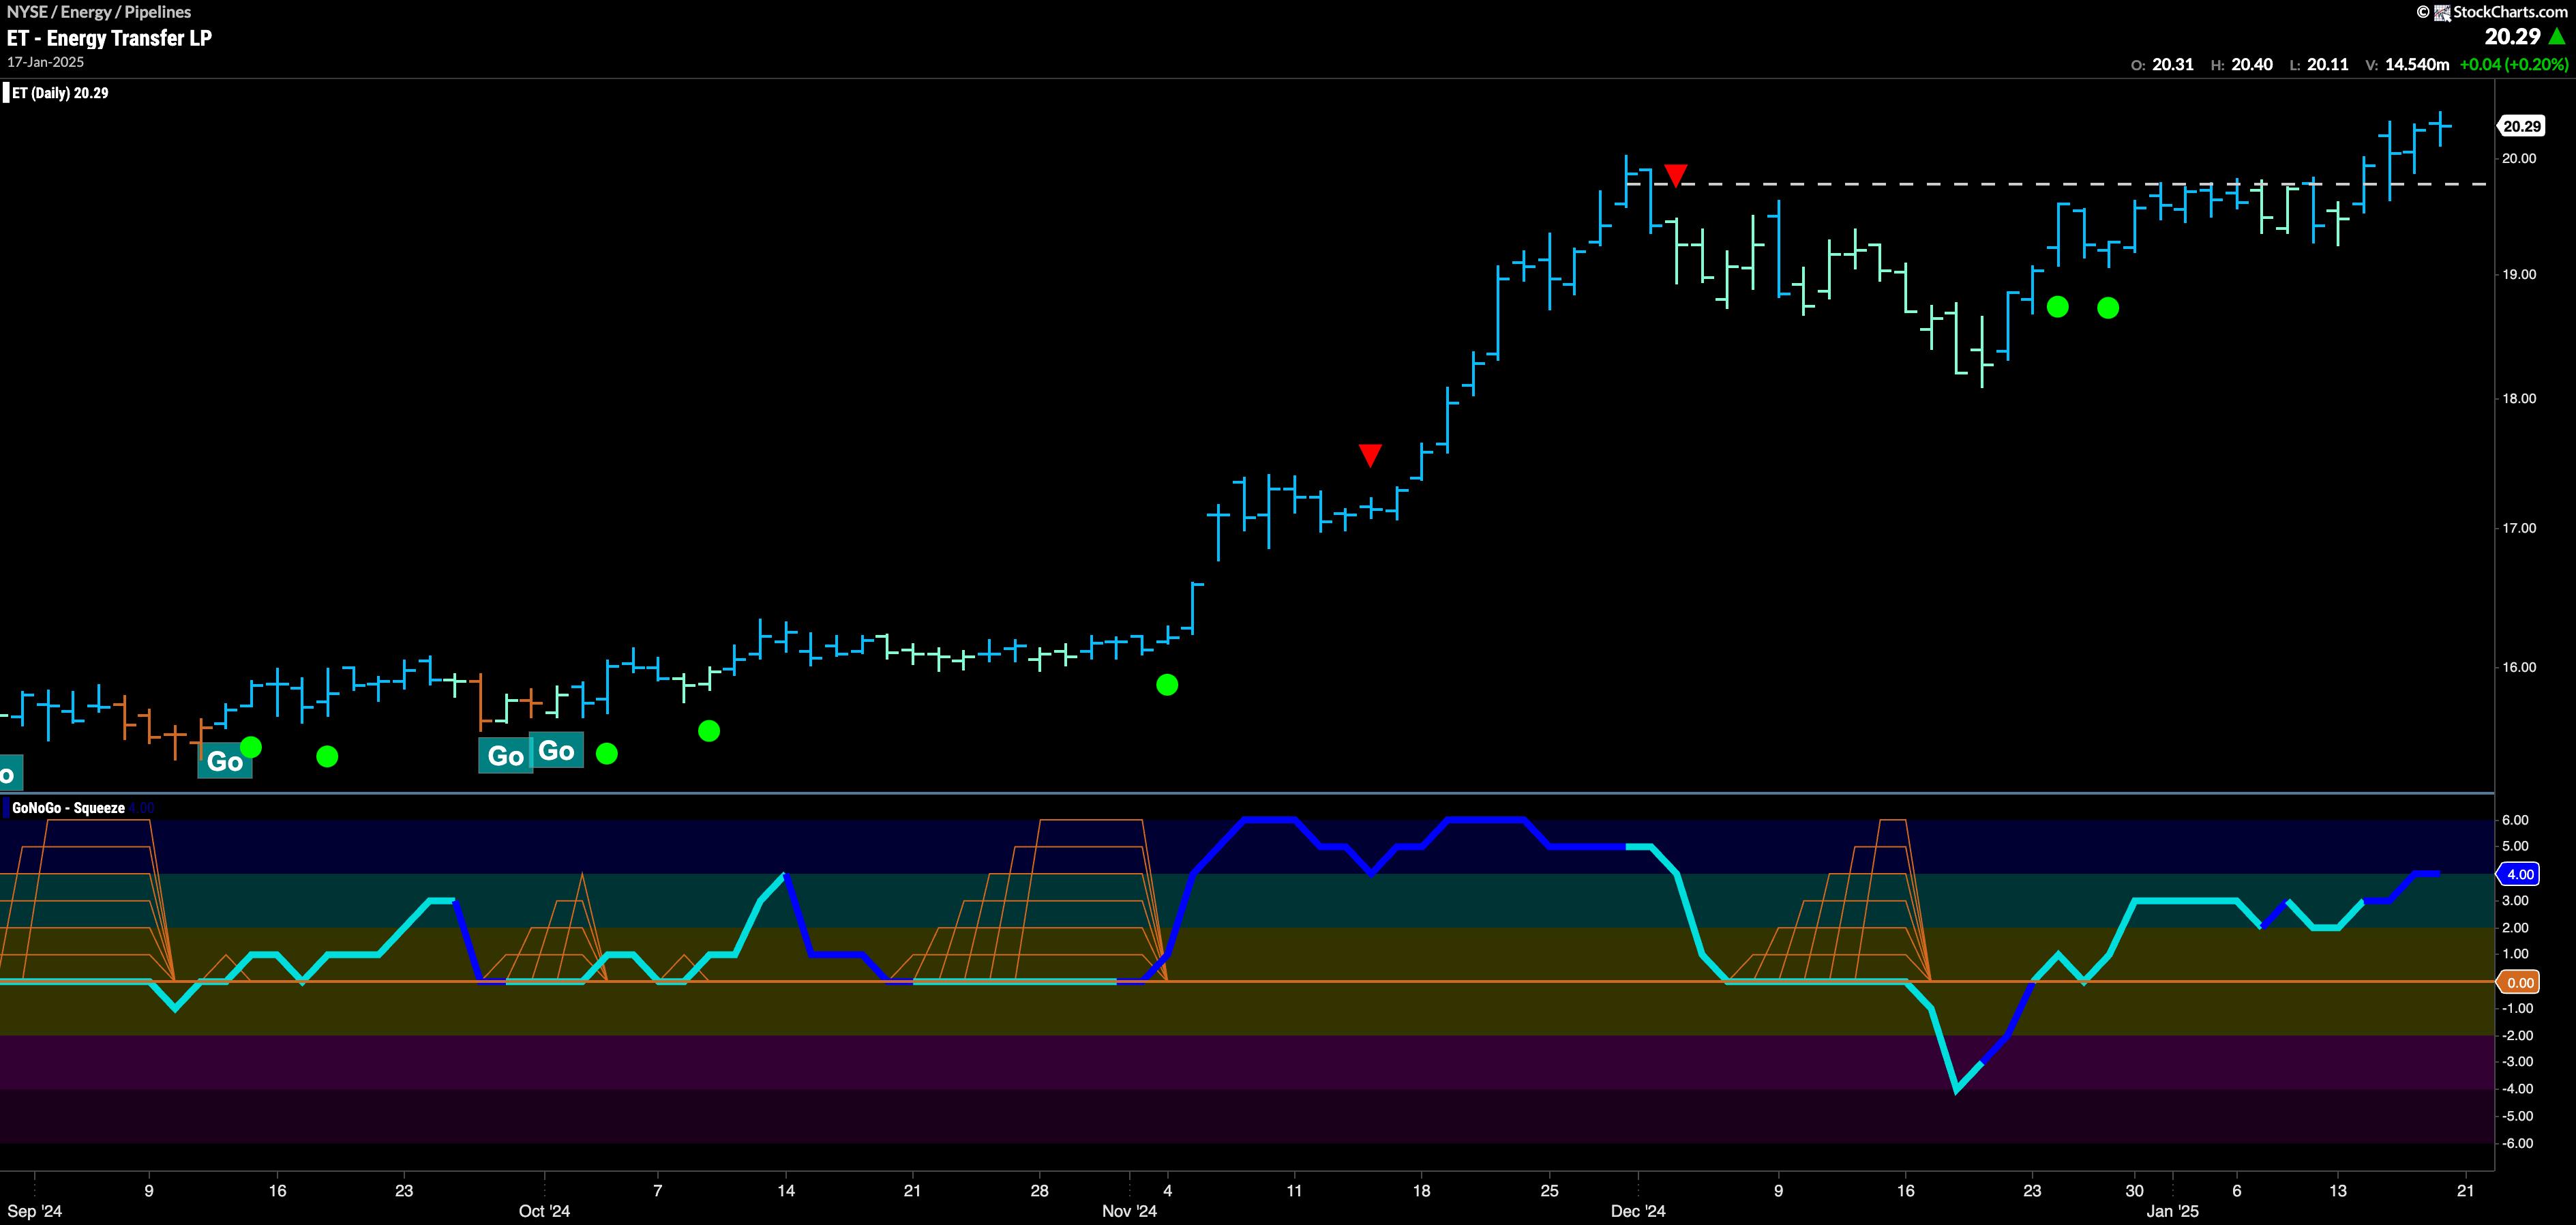The height and width of the screenshot is (1225, 2576).
Task: Click the Oct '24 date axis label
Action: tap(545, 1211)
